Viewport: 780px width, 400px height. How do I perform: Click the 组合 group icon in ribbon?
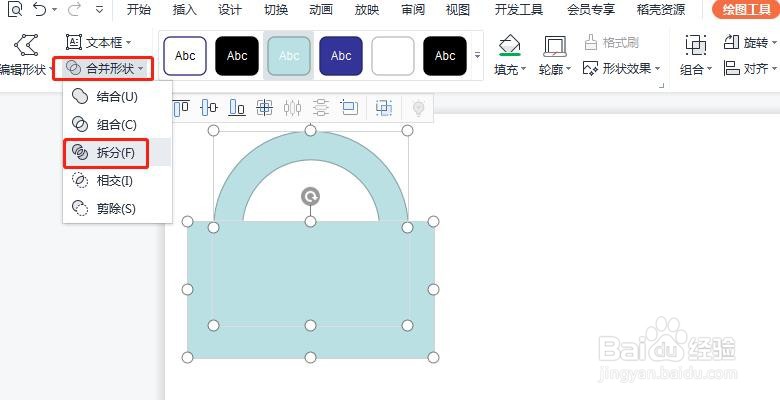click(x=695, y=45)
